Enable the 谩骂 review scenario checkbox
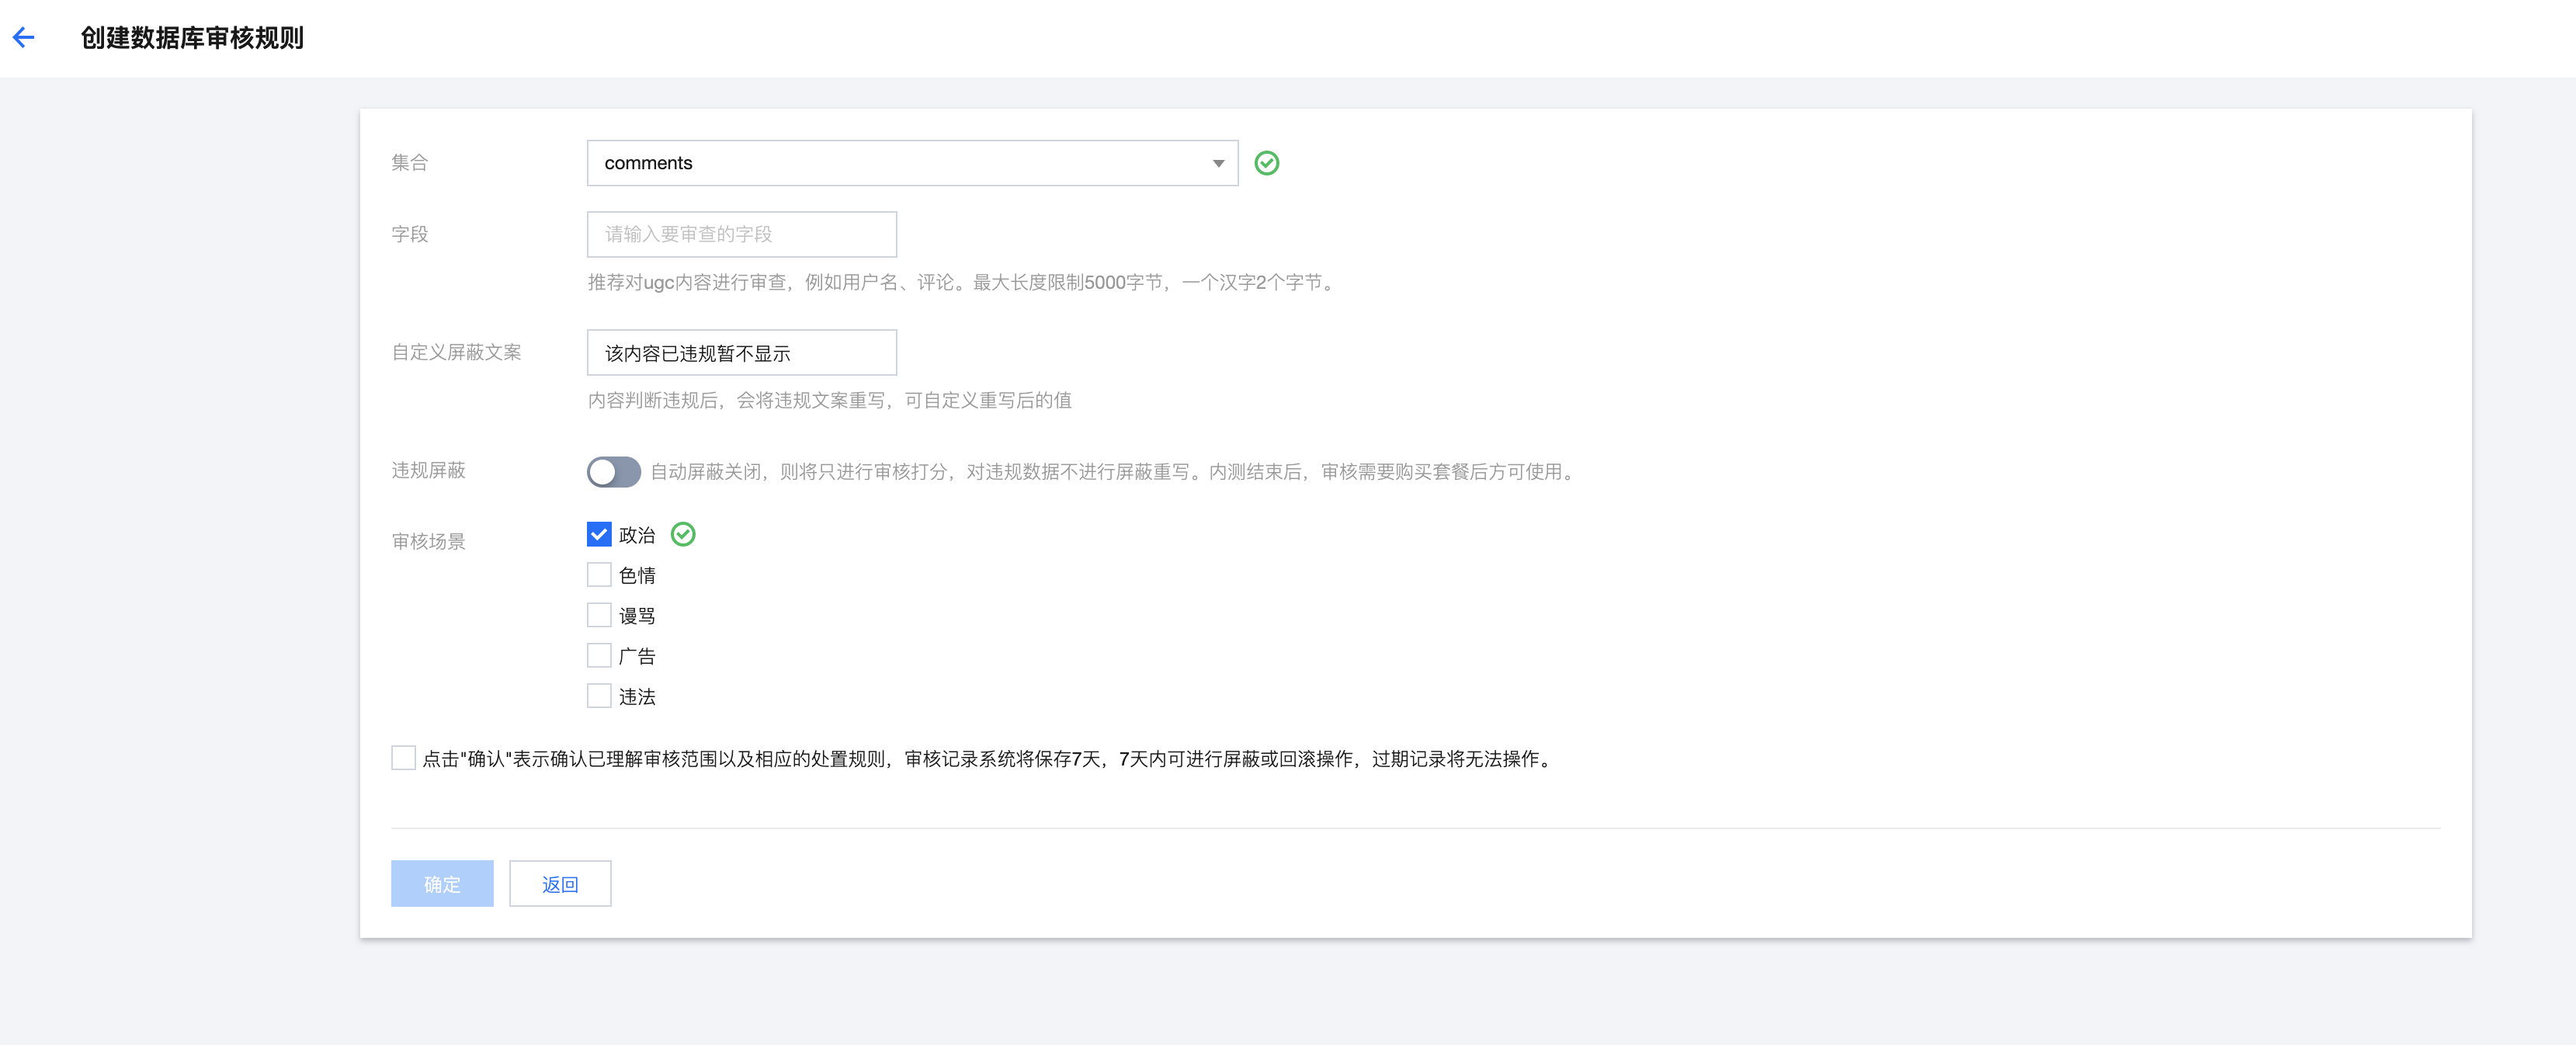2576x1045 pixels. click(599, 616)
